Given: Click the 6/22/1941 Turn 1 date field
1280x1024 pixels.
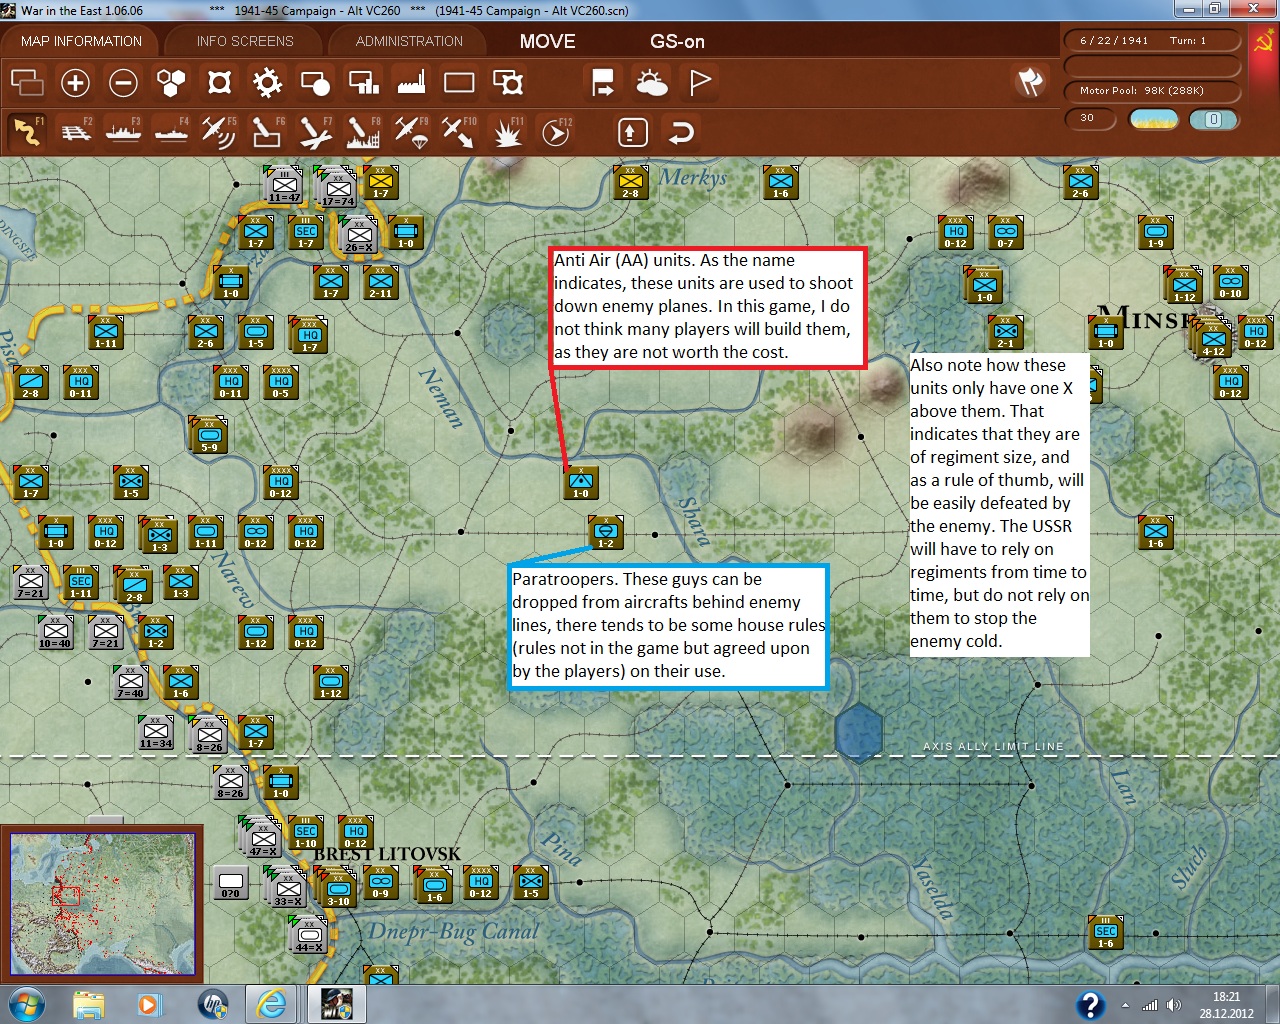Looking at the screenshot, I should click(x=1152, y=41).
